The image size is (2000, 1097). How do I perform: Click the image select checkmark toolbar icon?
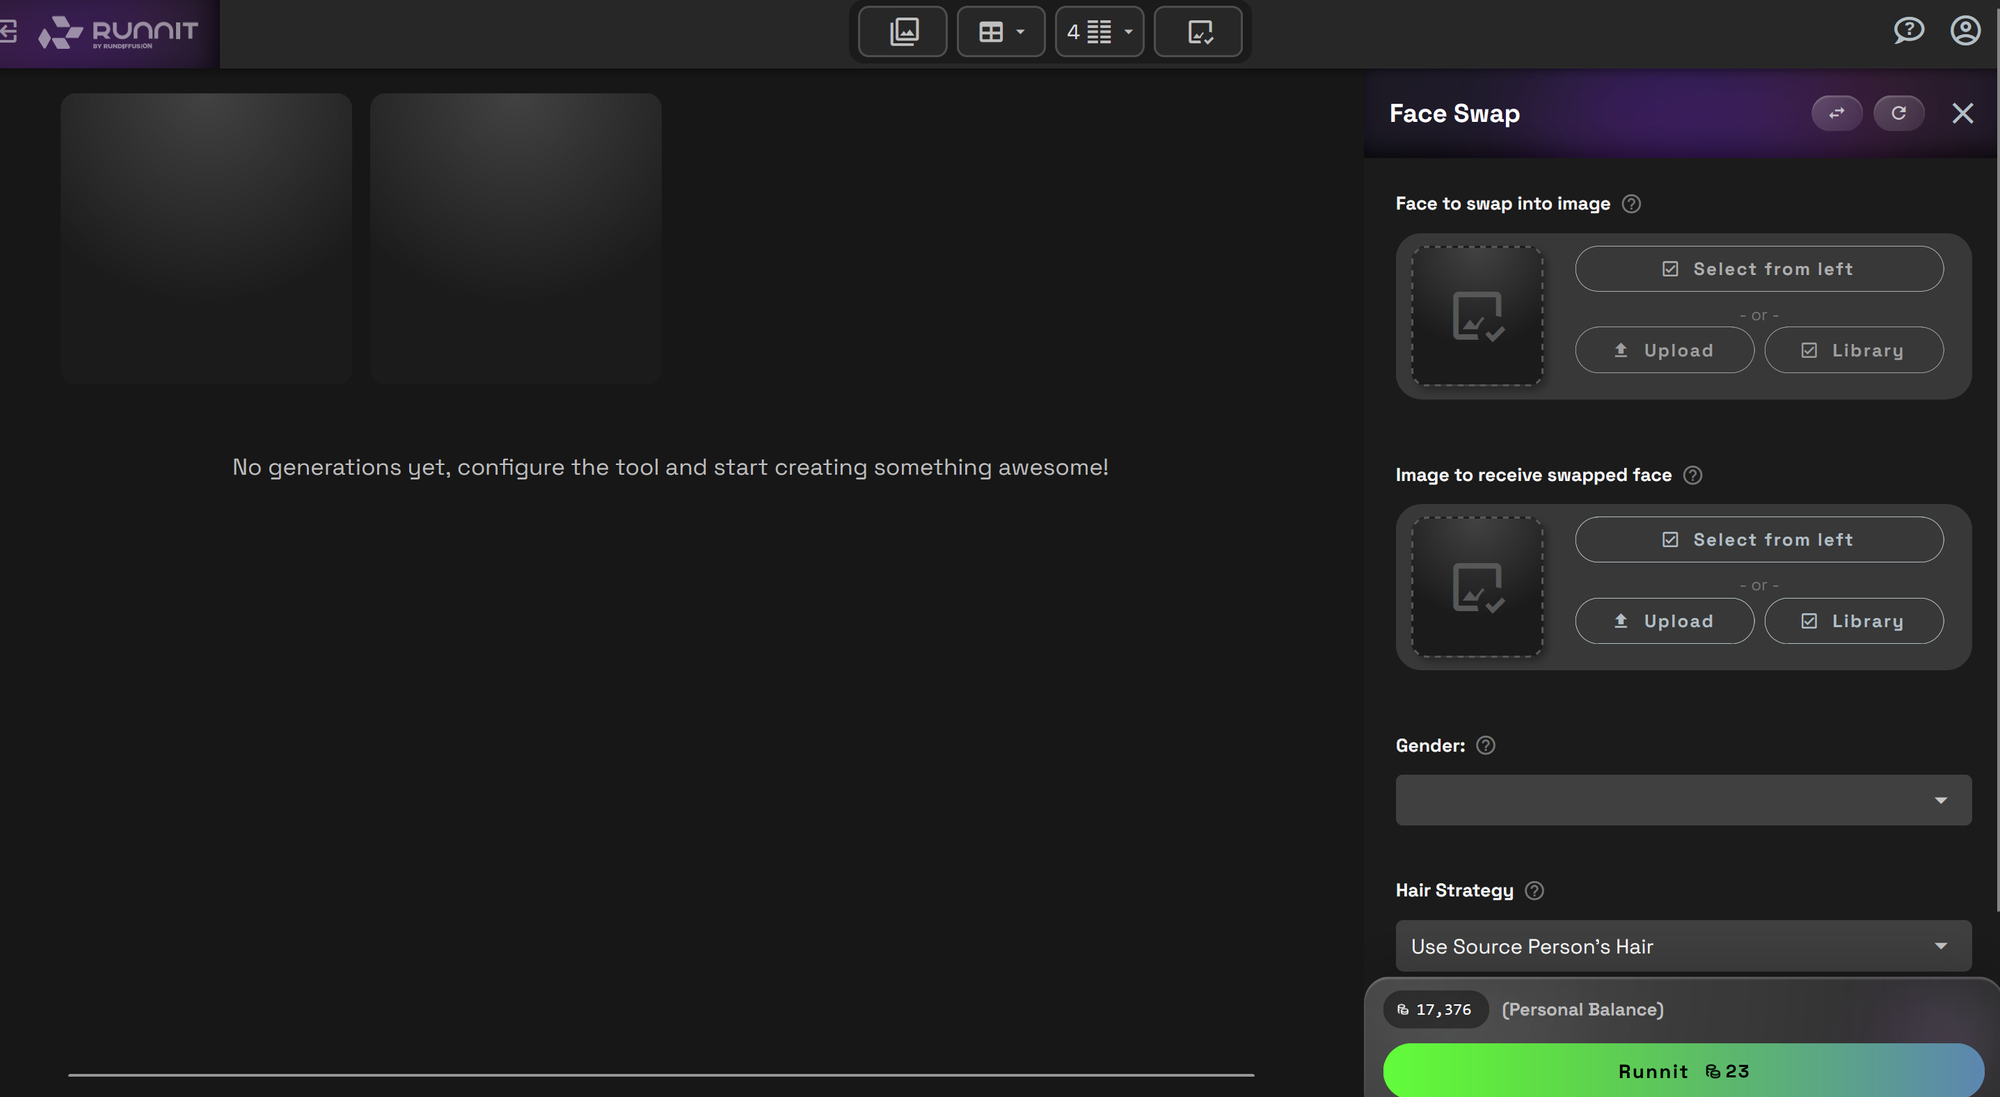coord(1198,32)
